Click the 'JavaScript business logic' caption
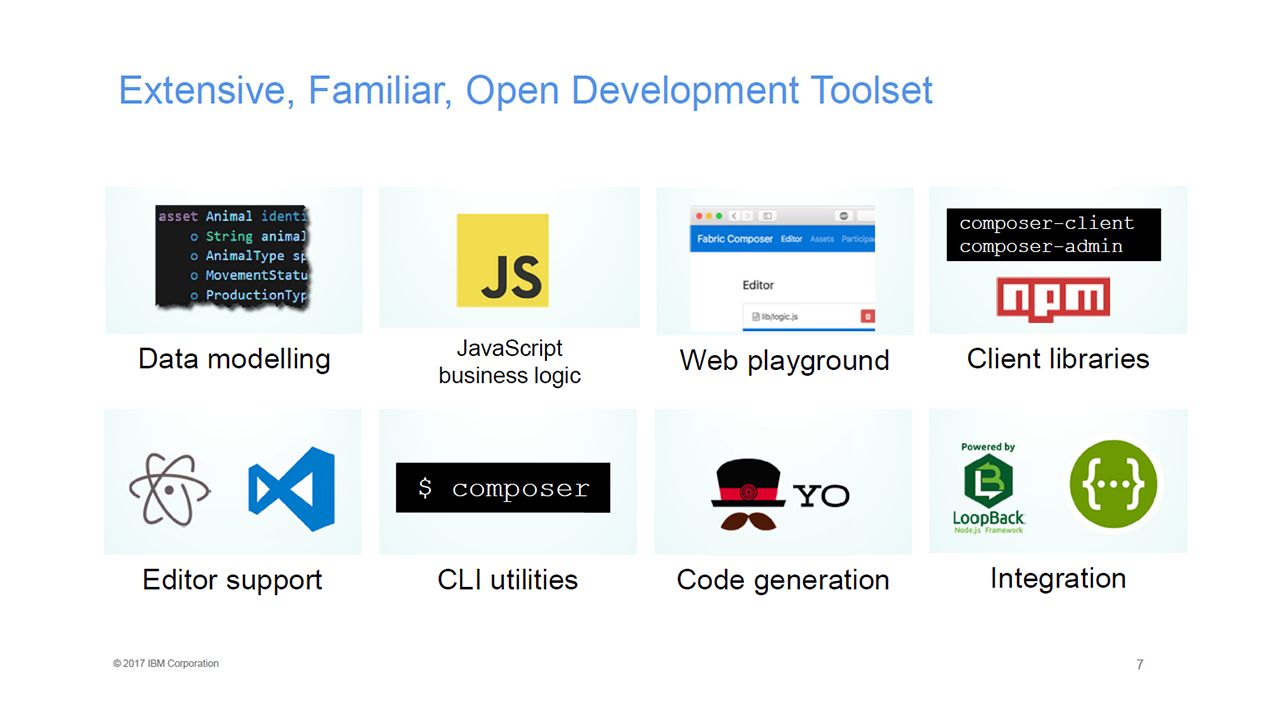Screen dimensions: 1280x720 pyautogui.click(x=510, y=362)
